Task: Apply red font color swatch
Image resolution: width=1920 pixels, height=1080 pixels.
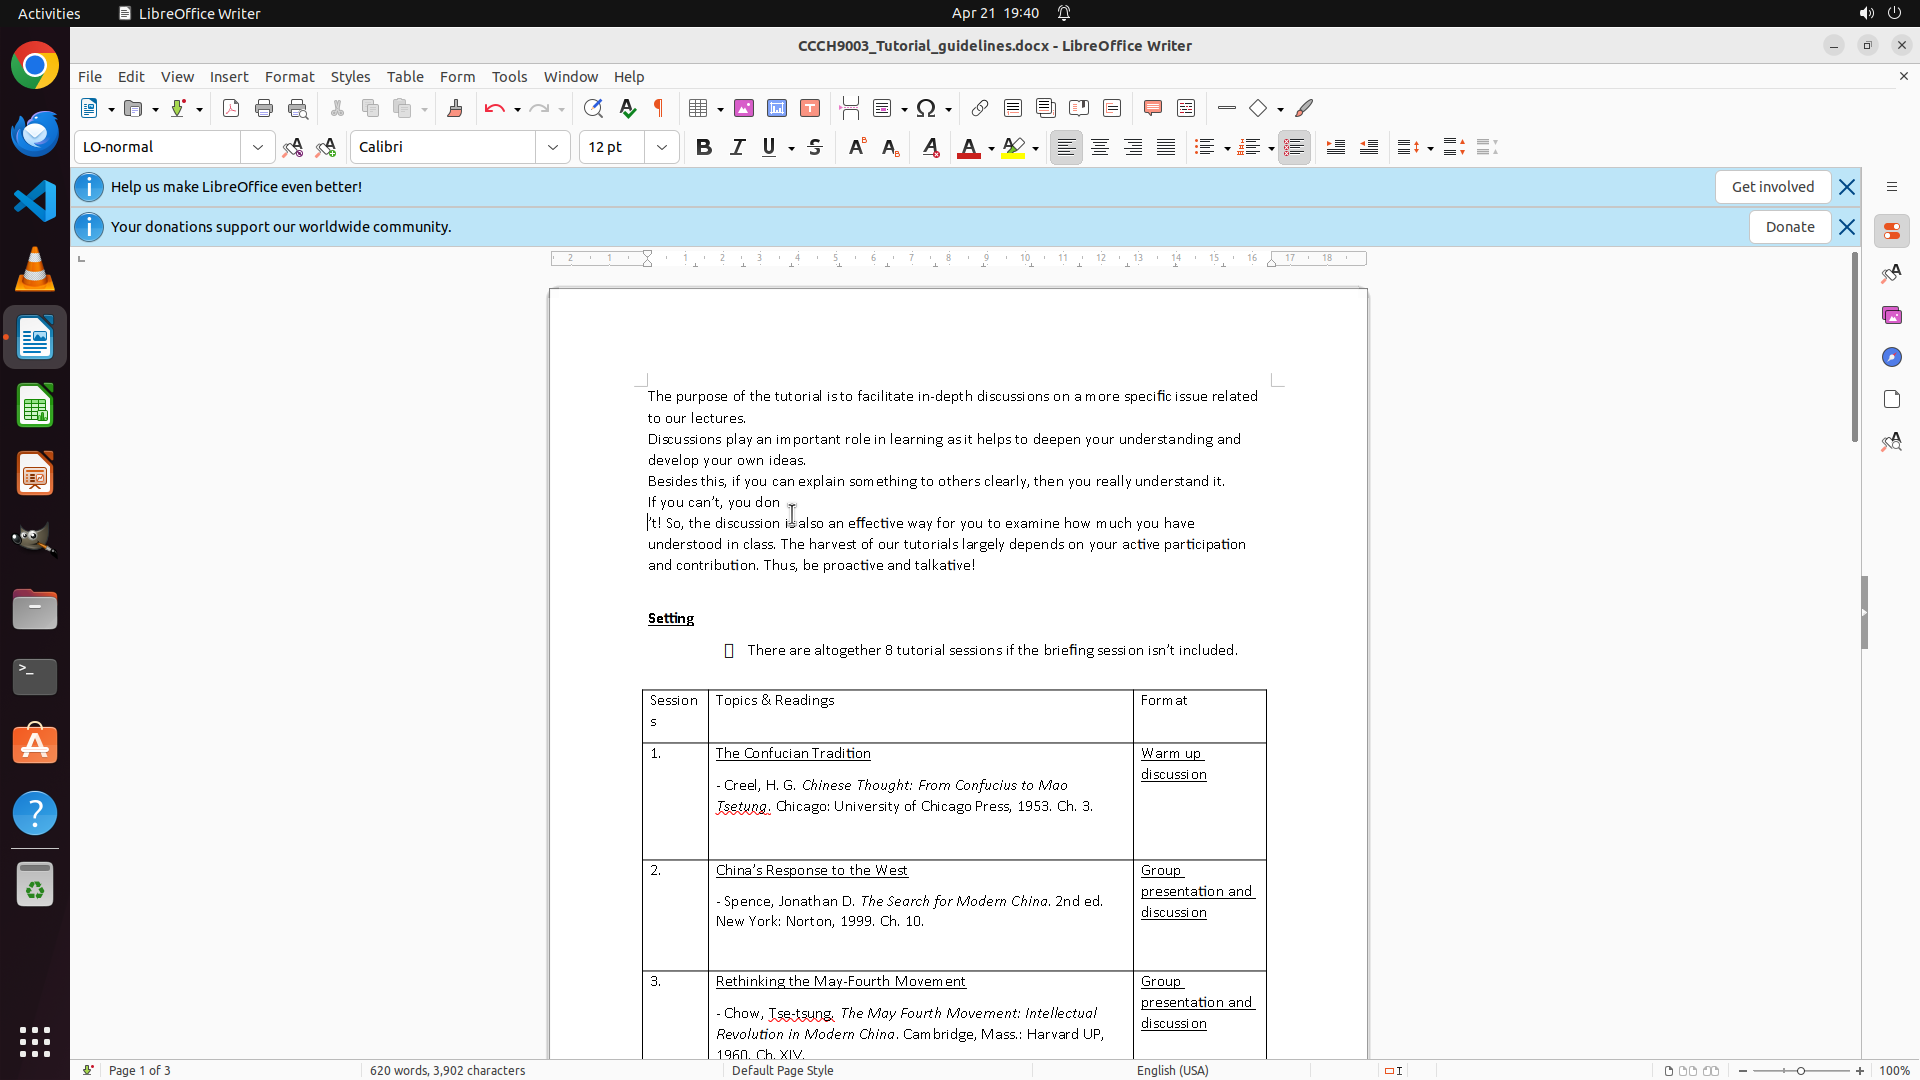Action: coord(968,147)
